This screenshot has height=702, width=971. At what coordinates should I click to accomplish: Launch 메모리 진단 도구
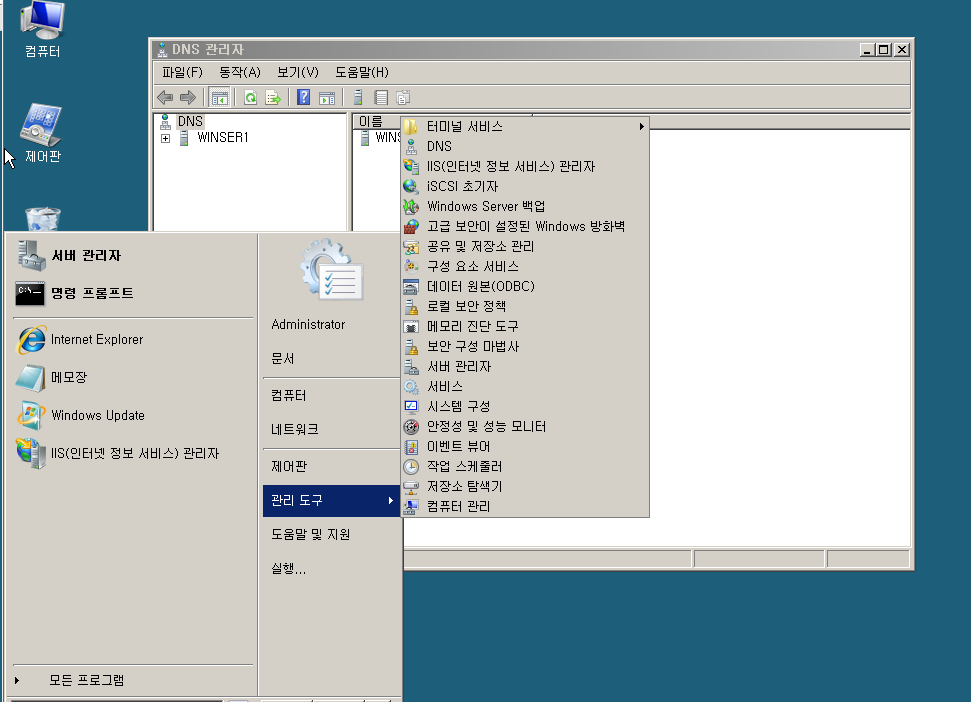point(525,326)
